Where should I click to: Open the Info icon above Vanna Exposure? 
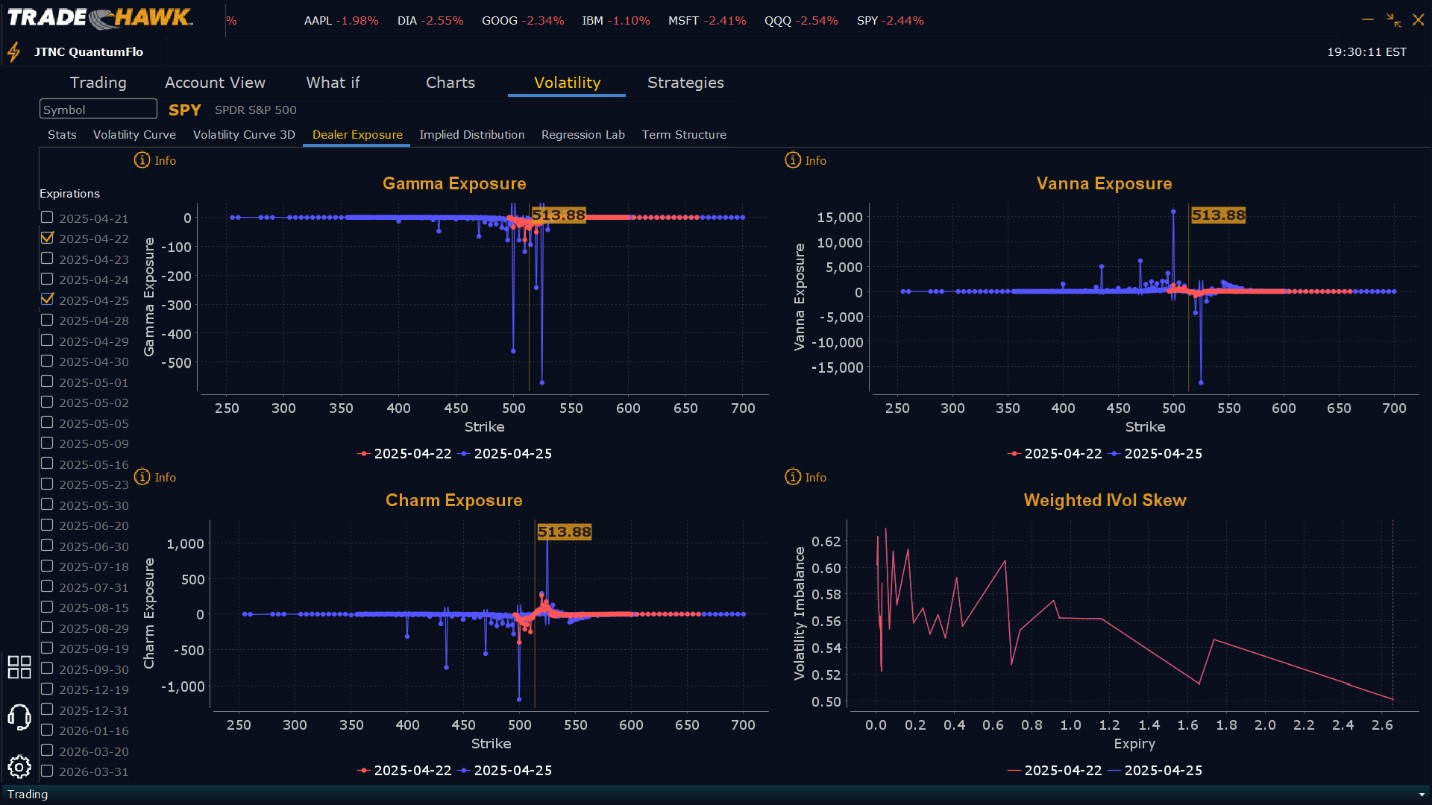(x=793, y=160)
